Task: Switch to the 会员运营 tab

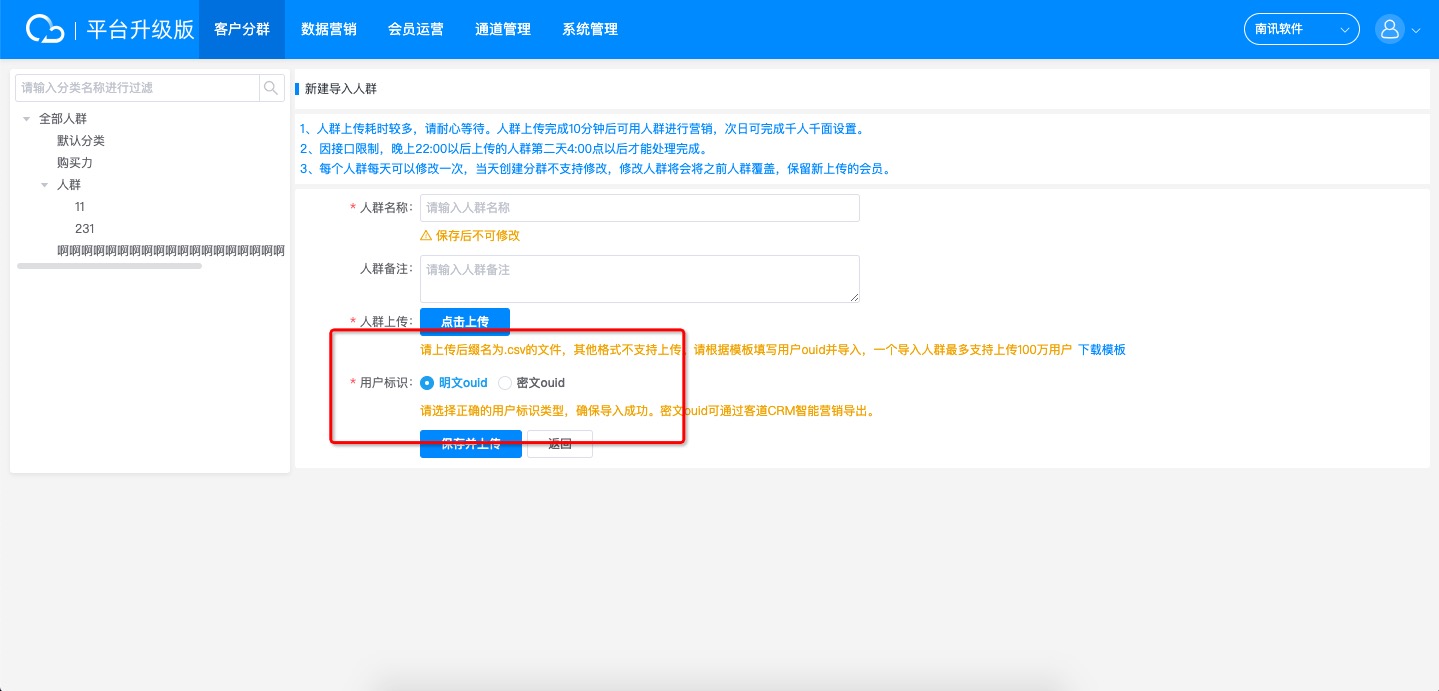Action: (416, 29)
